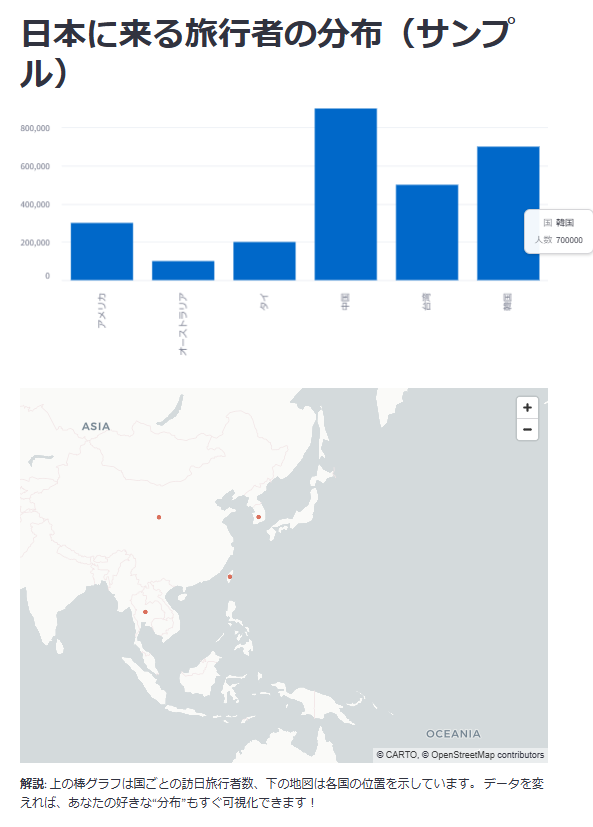This screenshot has height=827, width=593.
Task: Select the アメリカ bar in the chart
Action: 102,252
